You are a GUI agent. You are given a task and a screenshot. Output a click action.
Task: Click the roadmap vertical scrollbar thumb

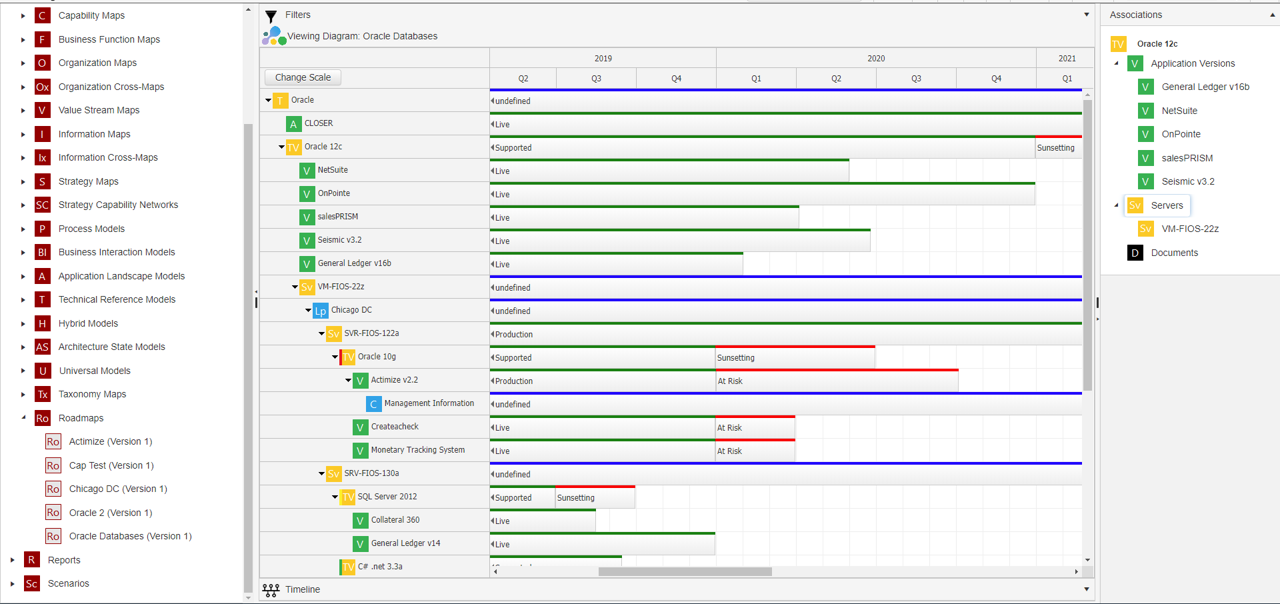[1088, 245]
